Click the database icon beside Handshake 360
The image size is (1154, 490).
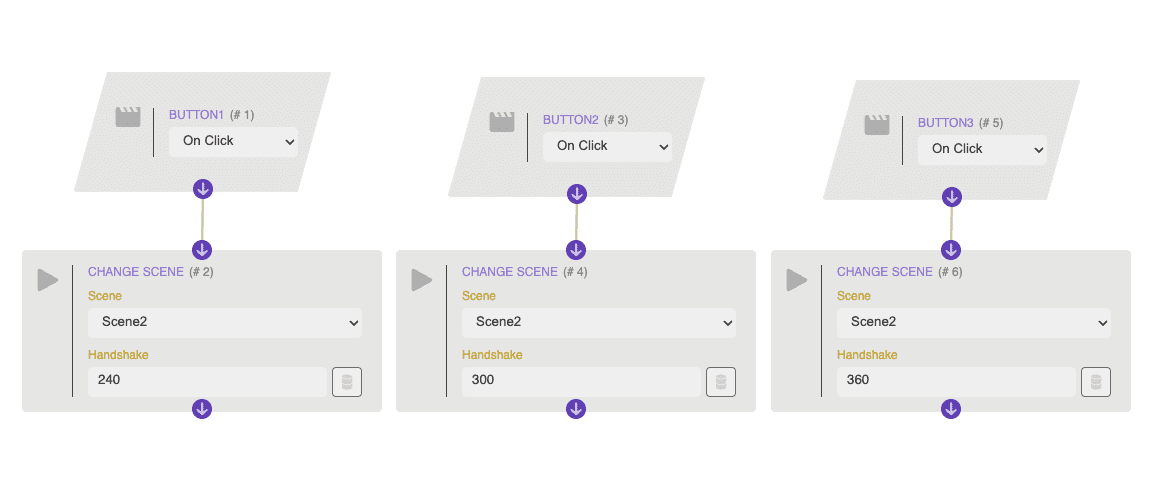point(1096,382)
